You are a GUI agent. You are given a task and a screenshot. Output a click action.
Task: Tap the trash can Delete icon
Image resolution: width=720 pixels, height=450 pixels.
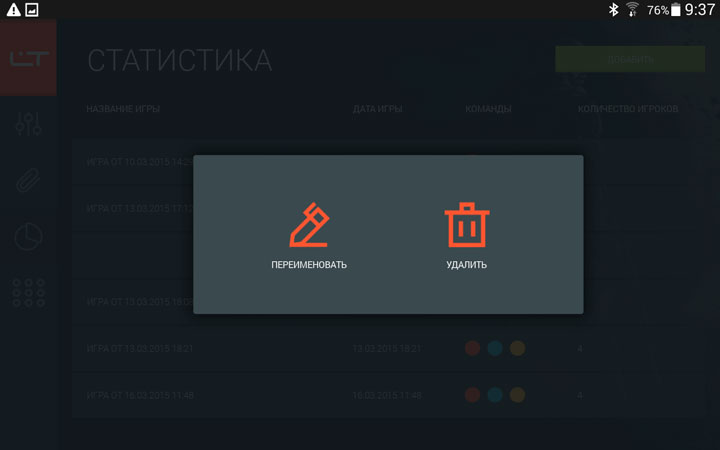[466, 226]
